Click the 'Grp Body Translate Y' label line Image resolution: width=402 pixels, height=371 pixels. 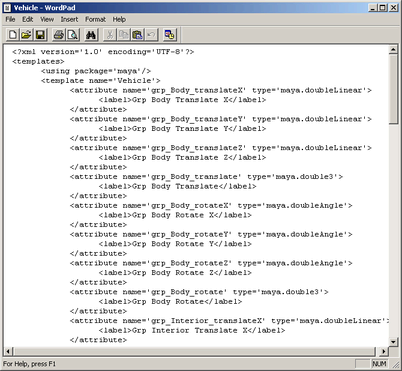coord(182,129)
